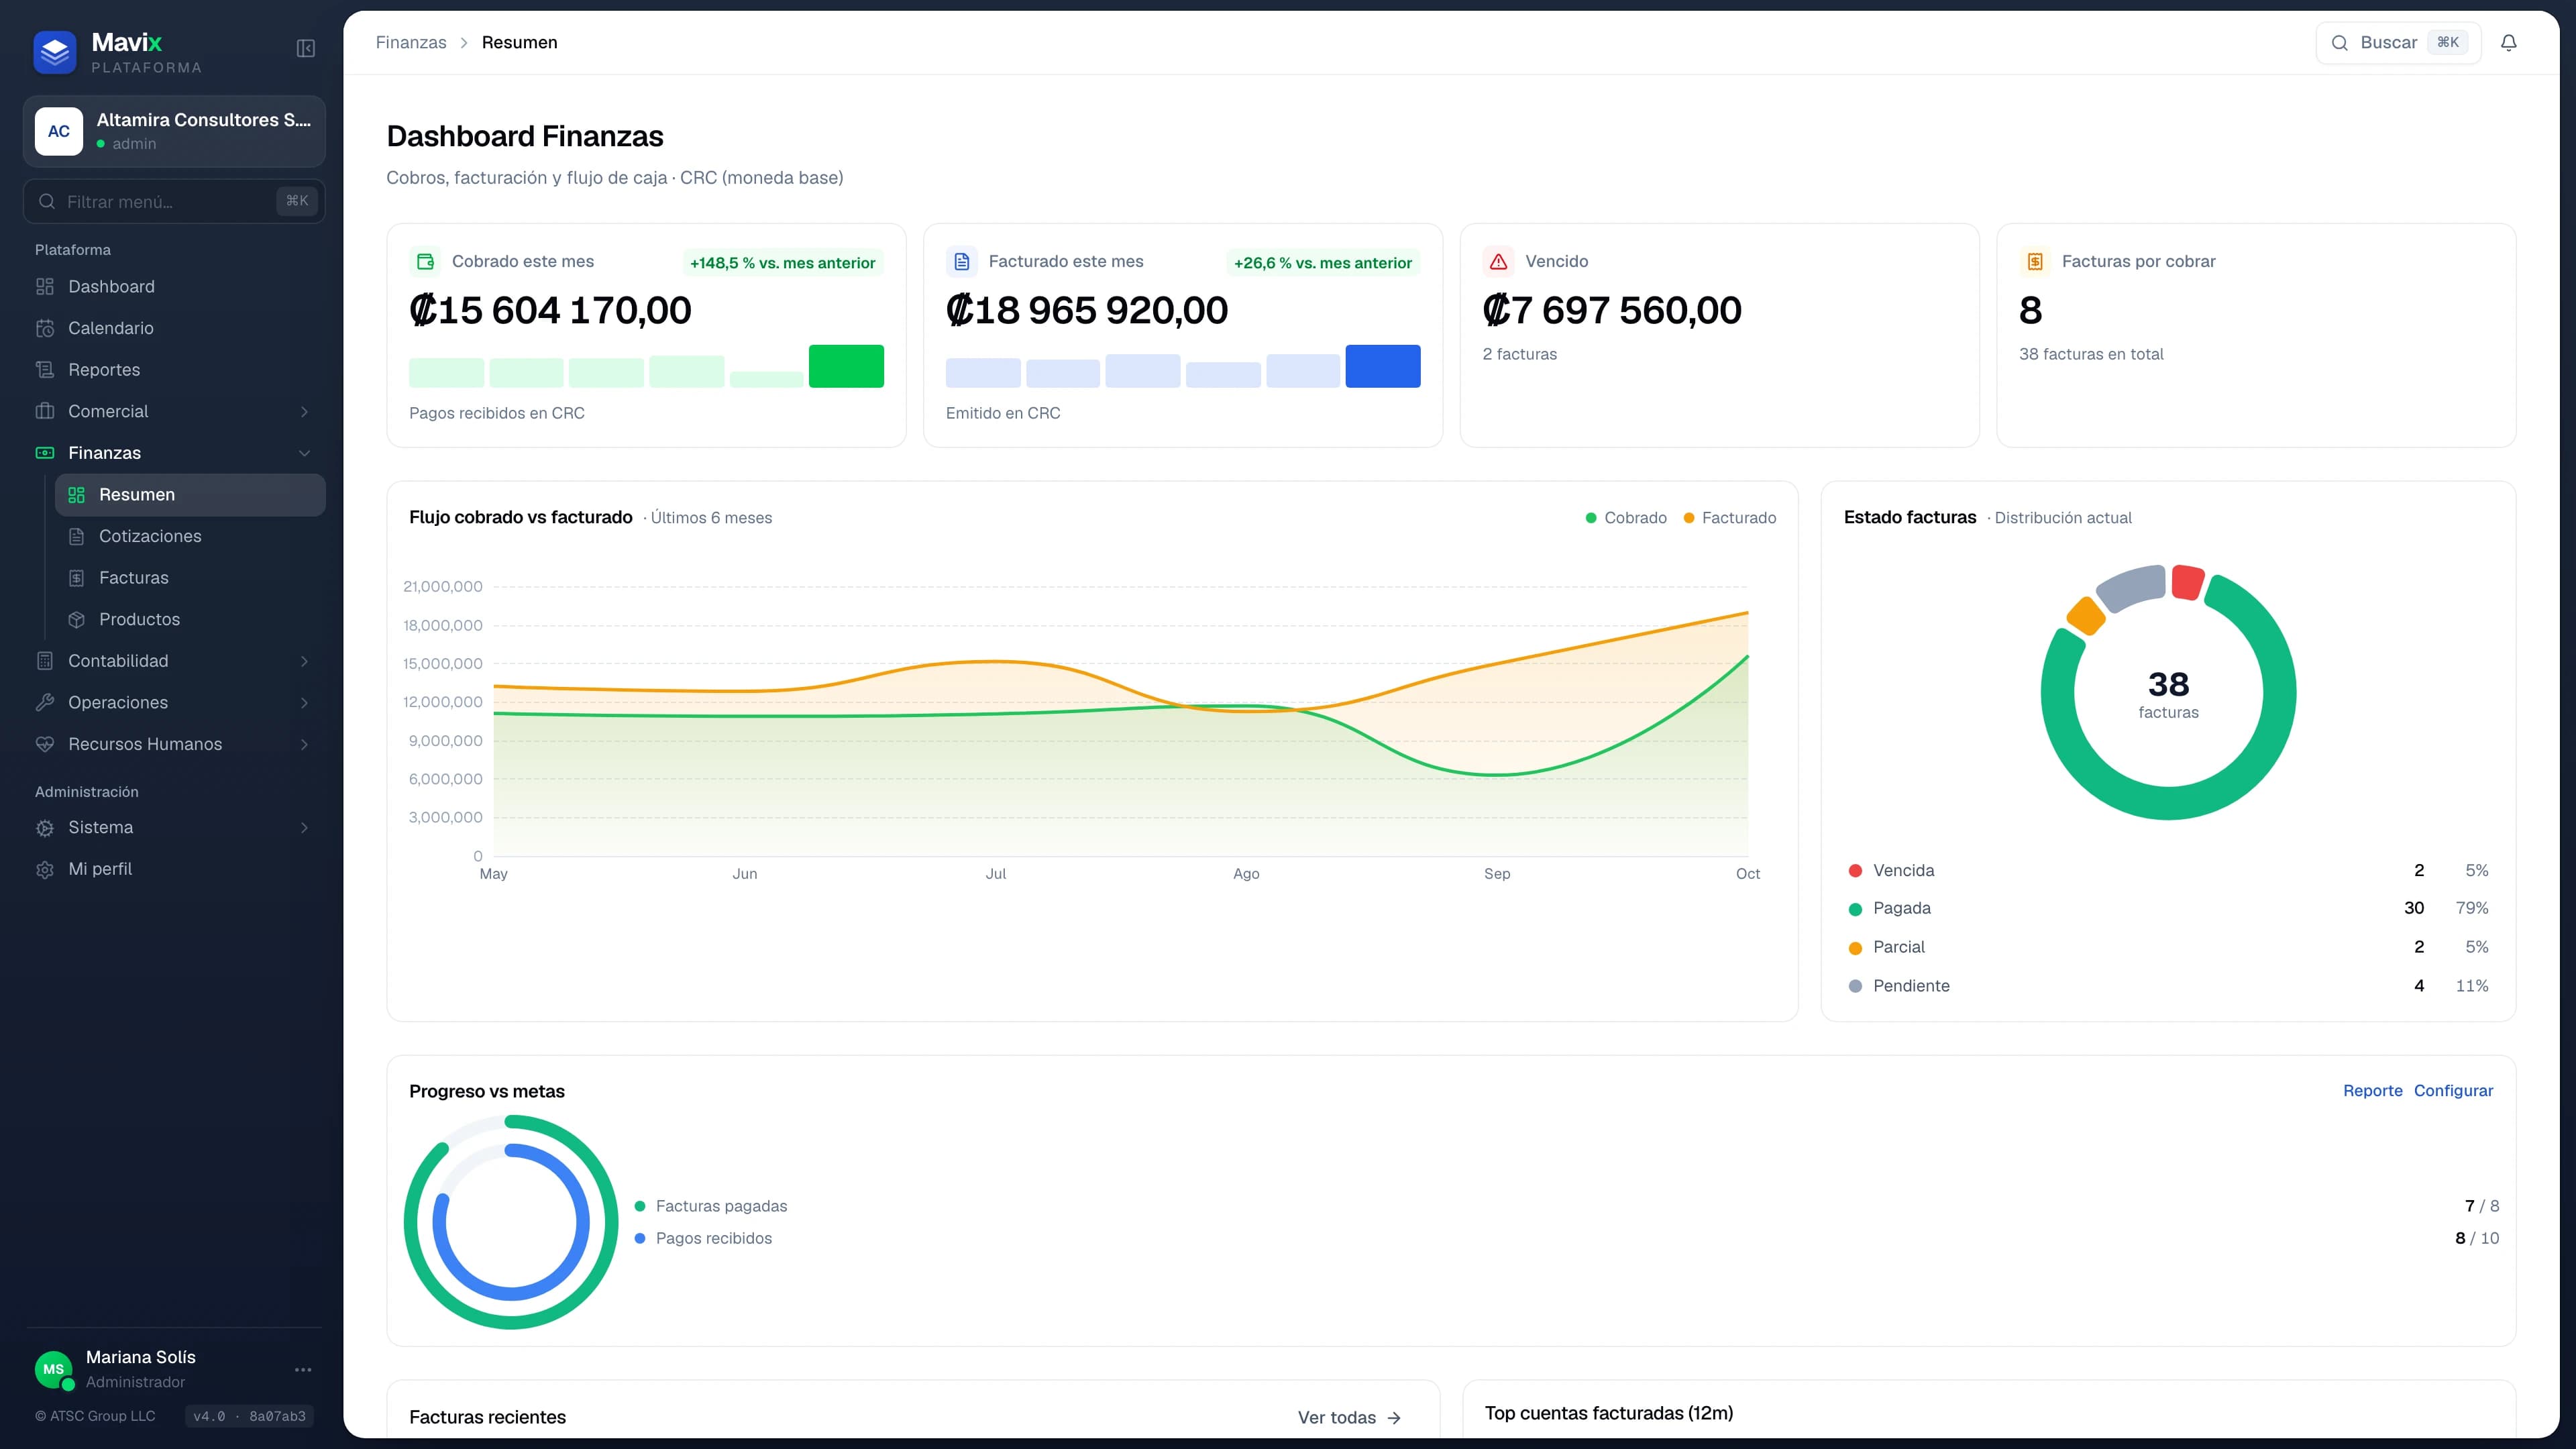This screenshot has height=1449, width=2576.
Task: Toggle Cobrado series in chart legend
Action: (1626, 518)
